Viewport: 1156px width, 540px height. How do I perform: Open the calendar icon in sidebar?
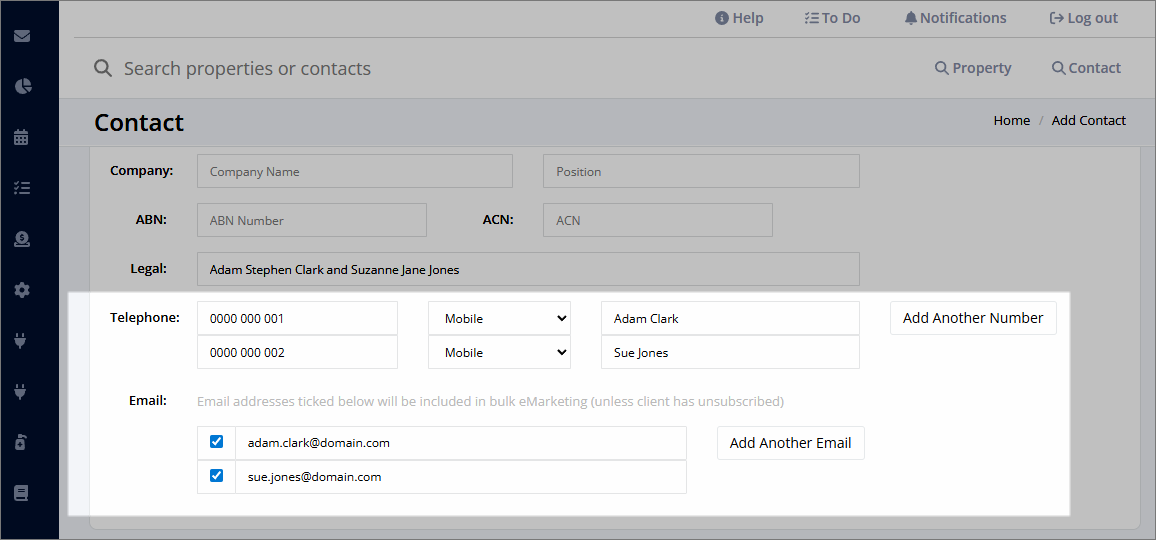22,137
